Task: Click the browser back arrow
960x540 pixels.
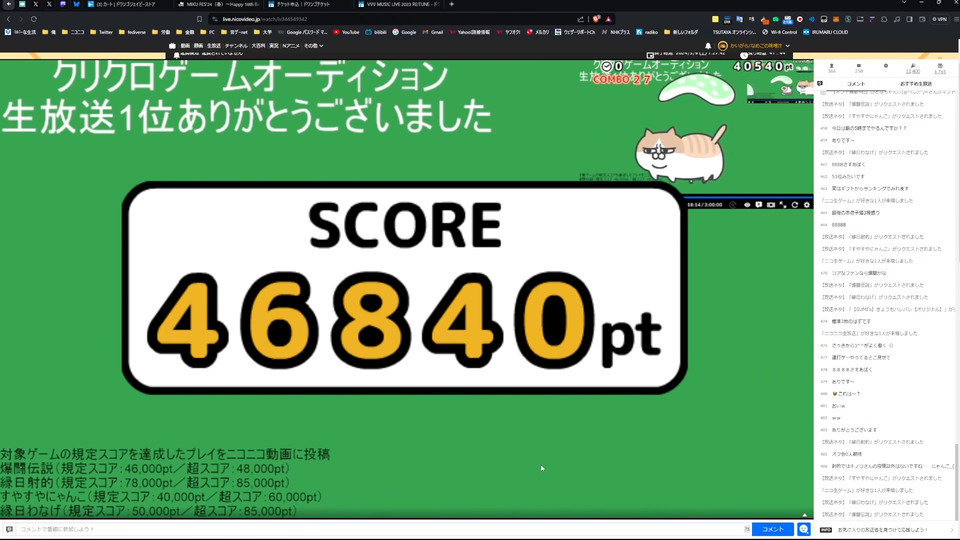Action: [9, 20]
